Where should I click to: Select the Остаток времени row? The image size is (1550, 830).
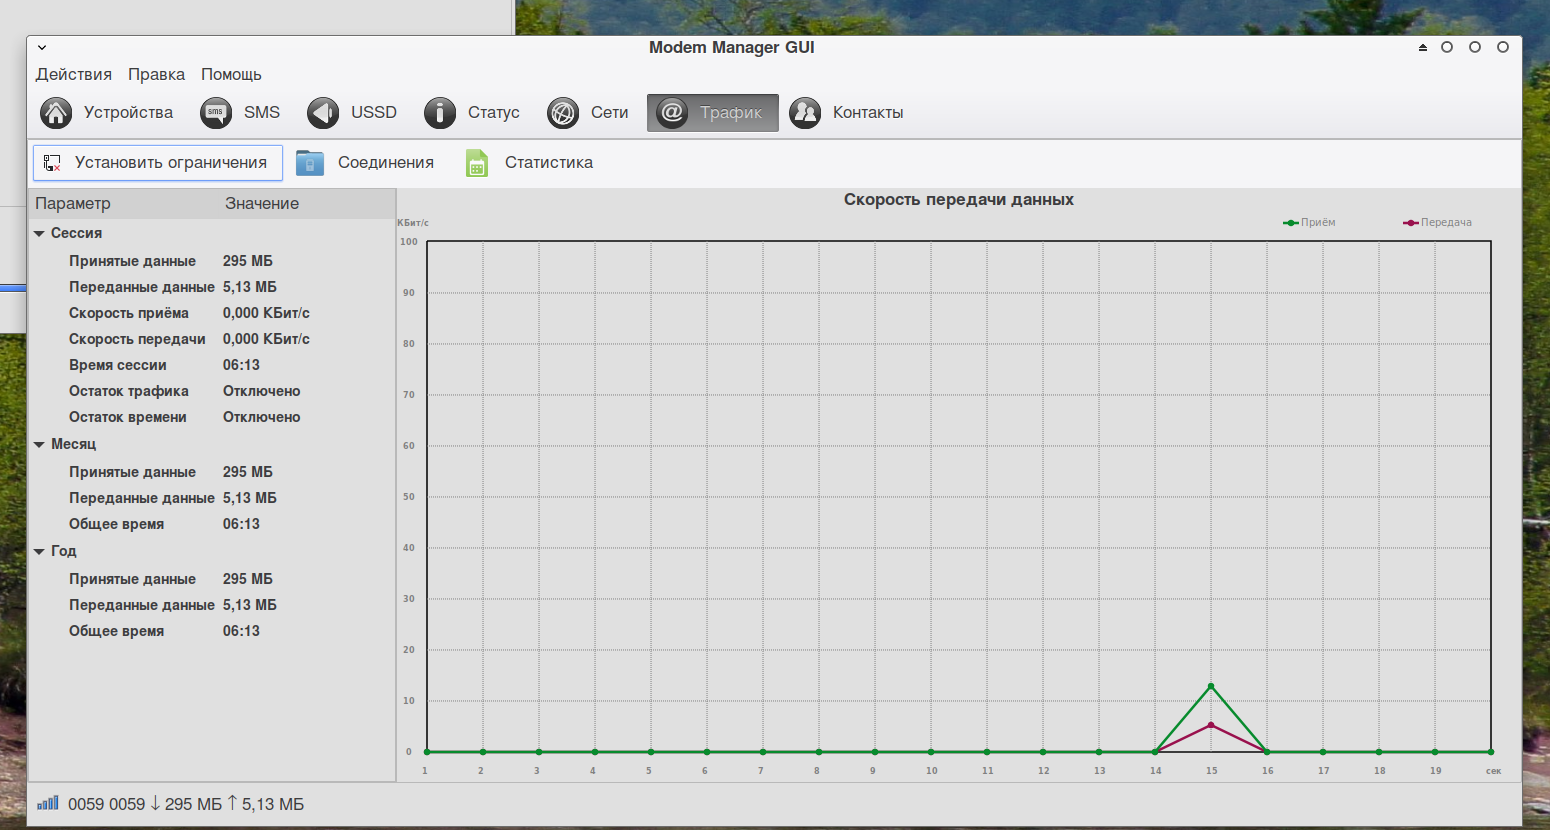(212, 417)
